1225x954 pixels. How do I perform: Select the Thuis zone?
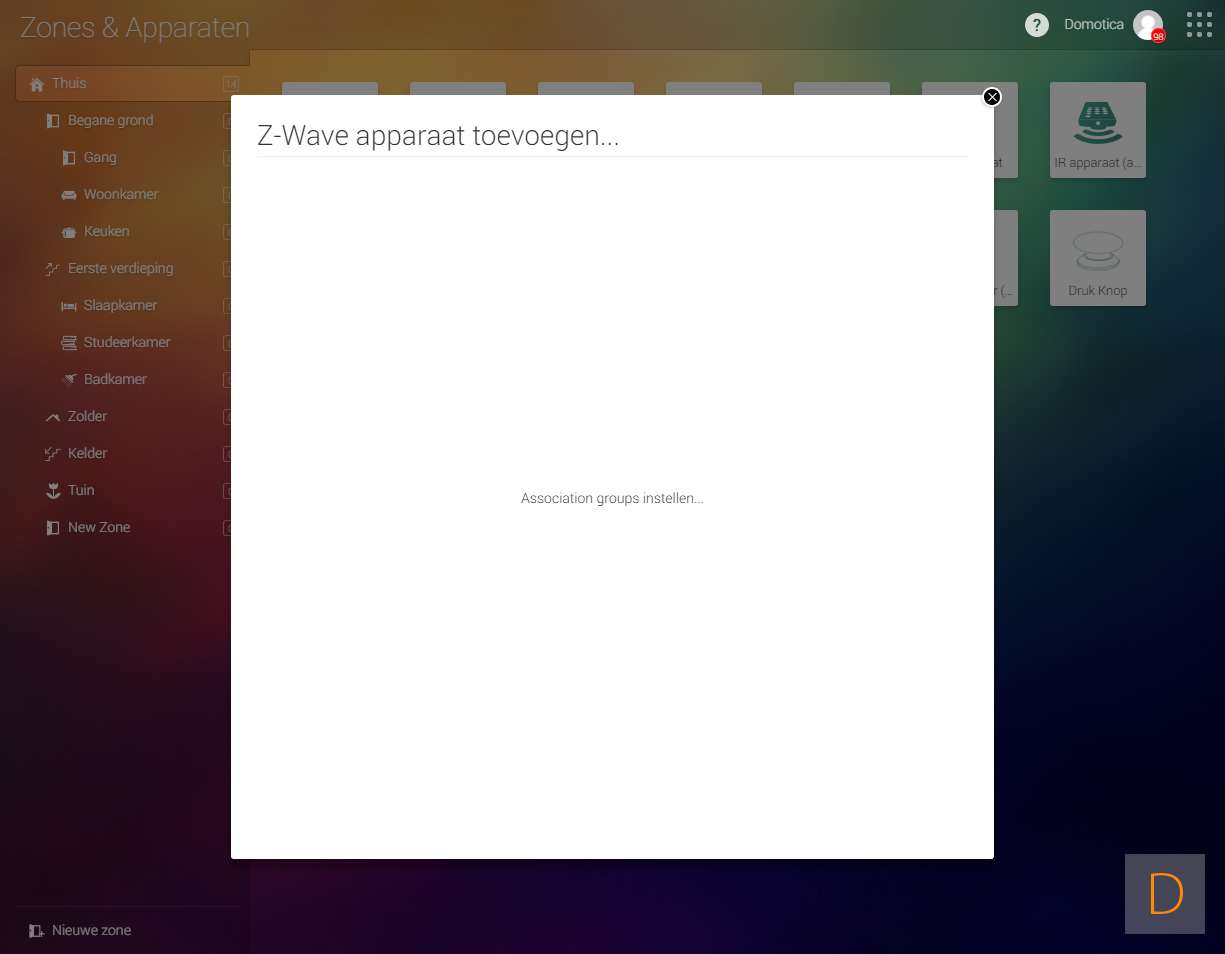70,84
